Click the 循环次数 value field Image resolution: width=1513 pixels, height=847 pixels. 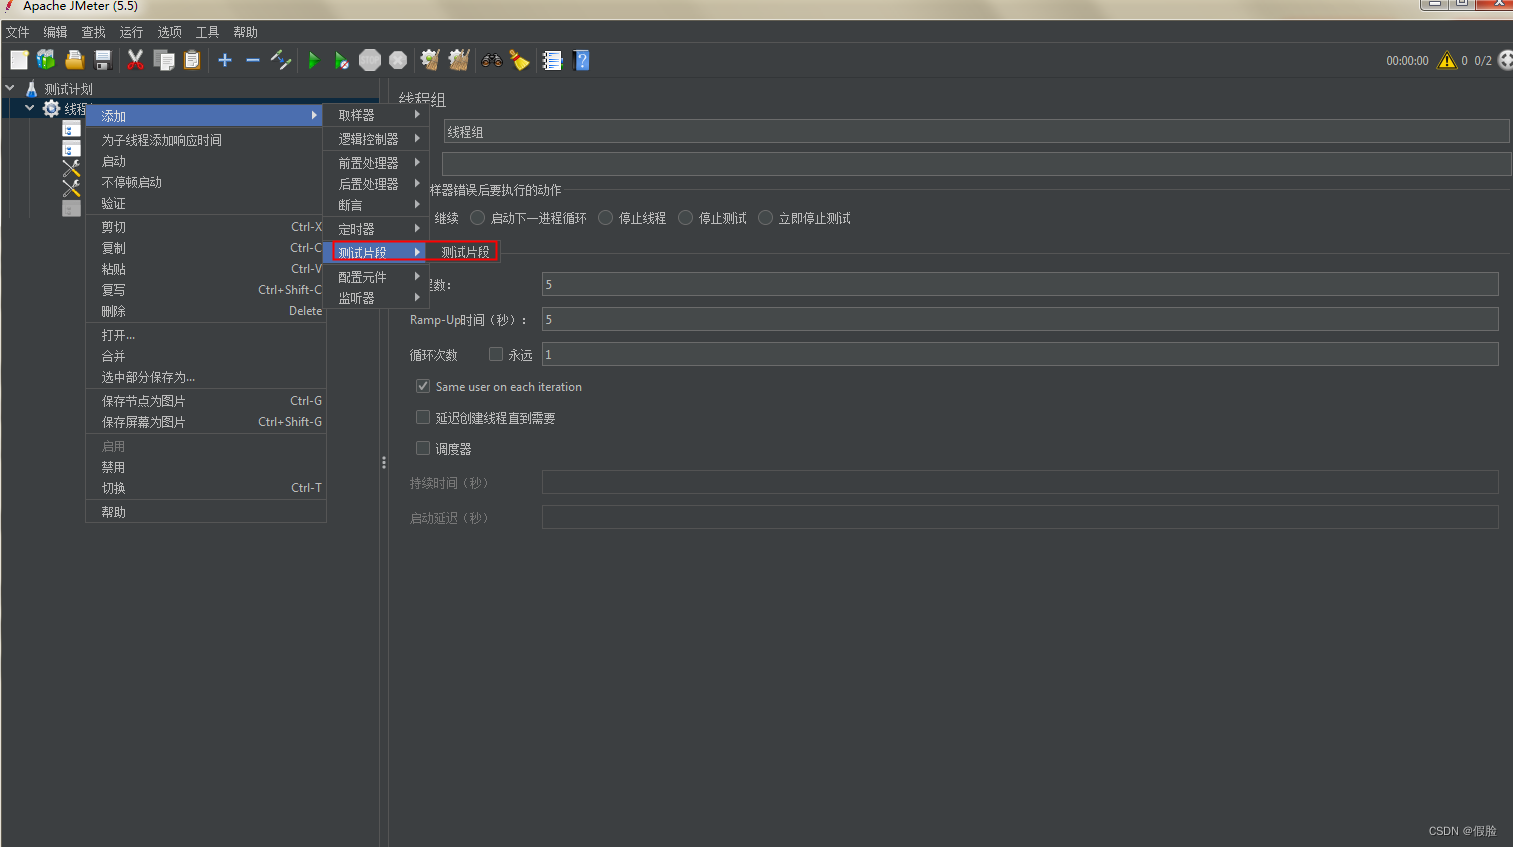coord(1020,354)
